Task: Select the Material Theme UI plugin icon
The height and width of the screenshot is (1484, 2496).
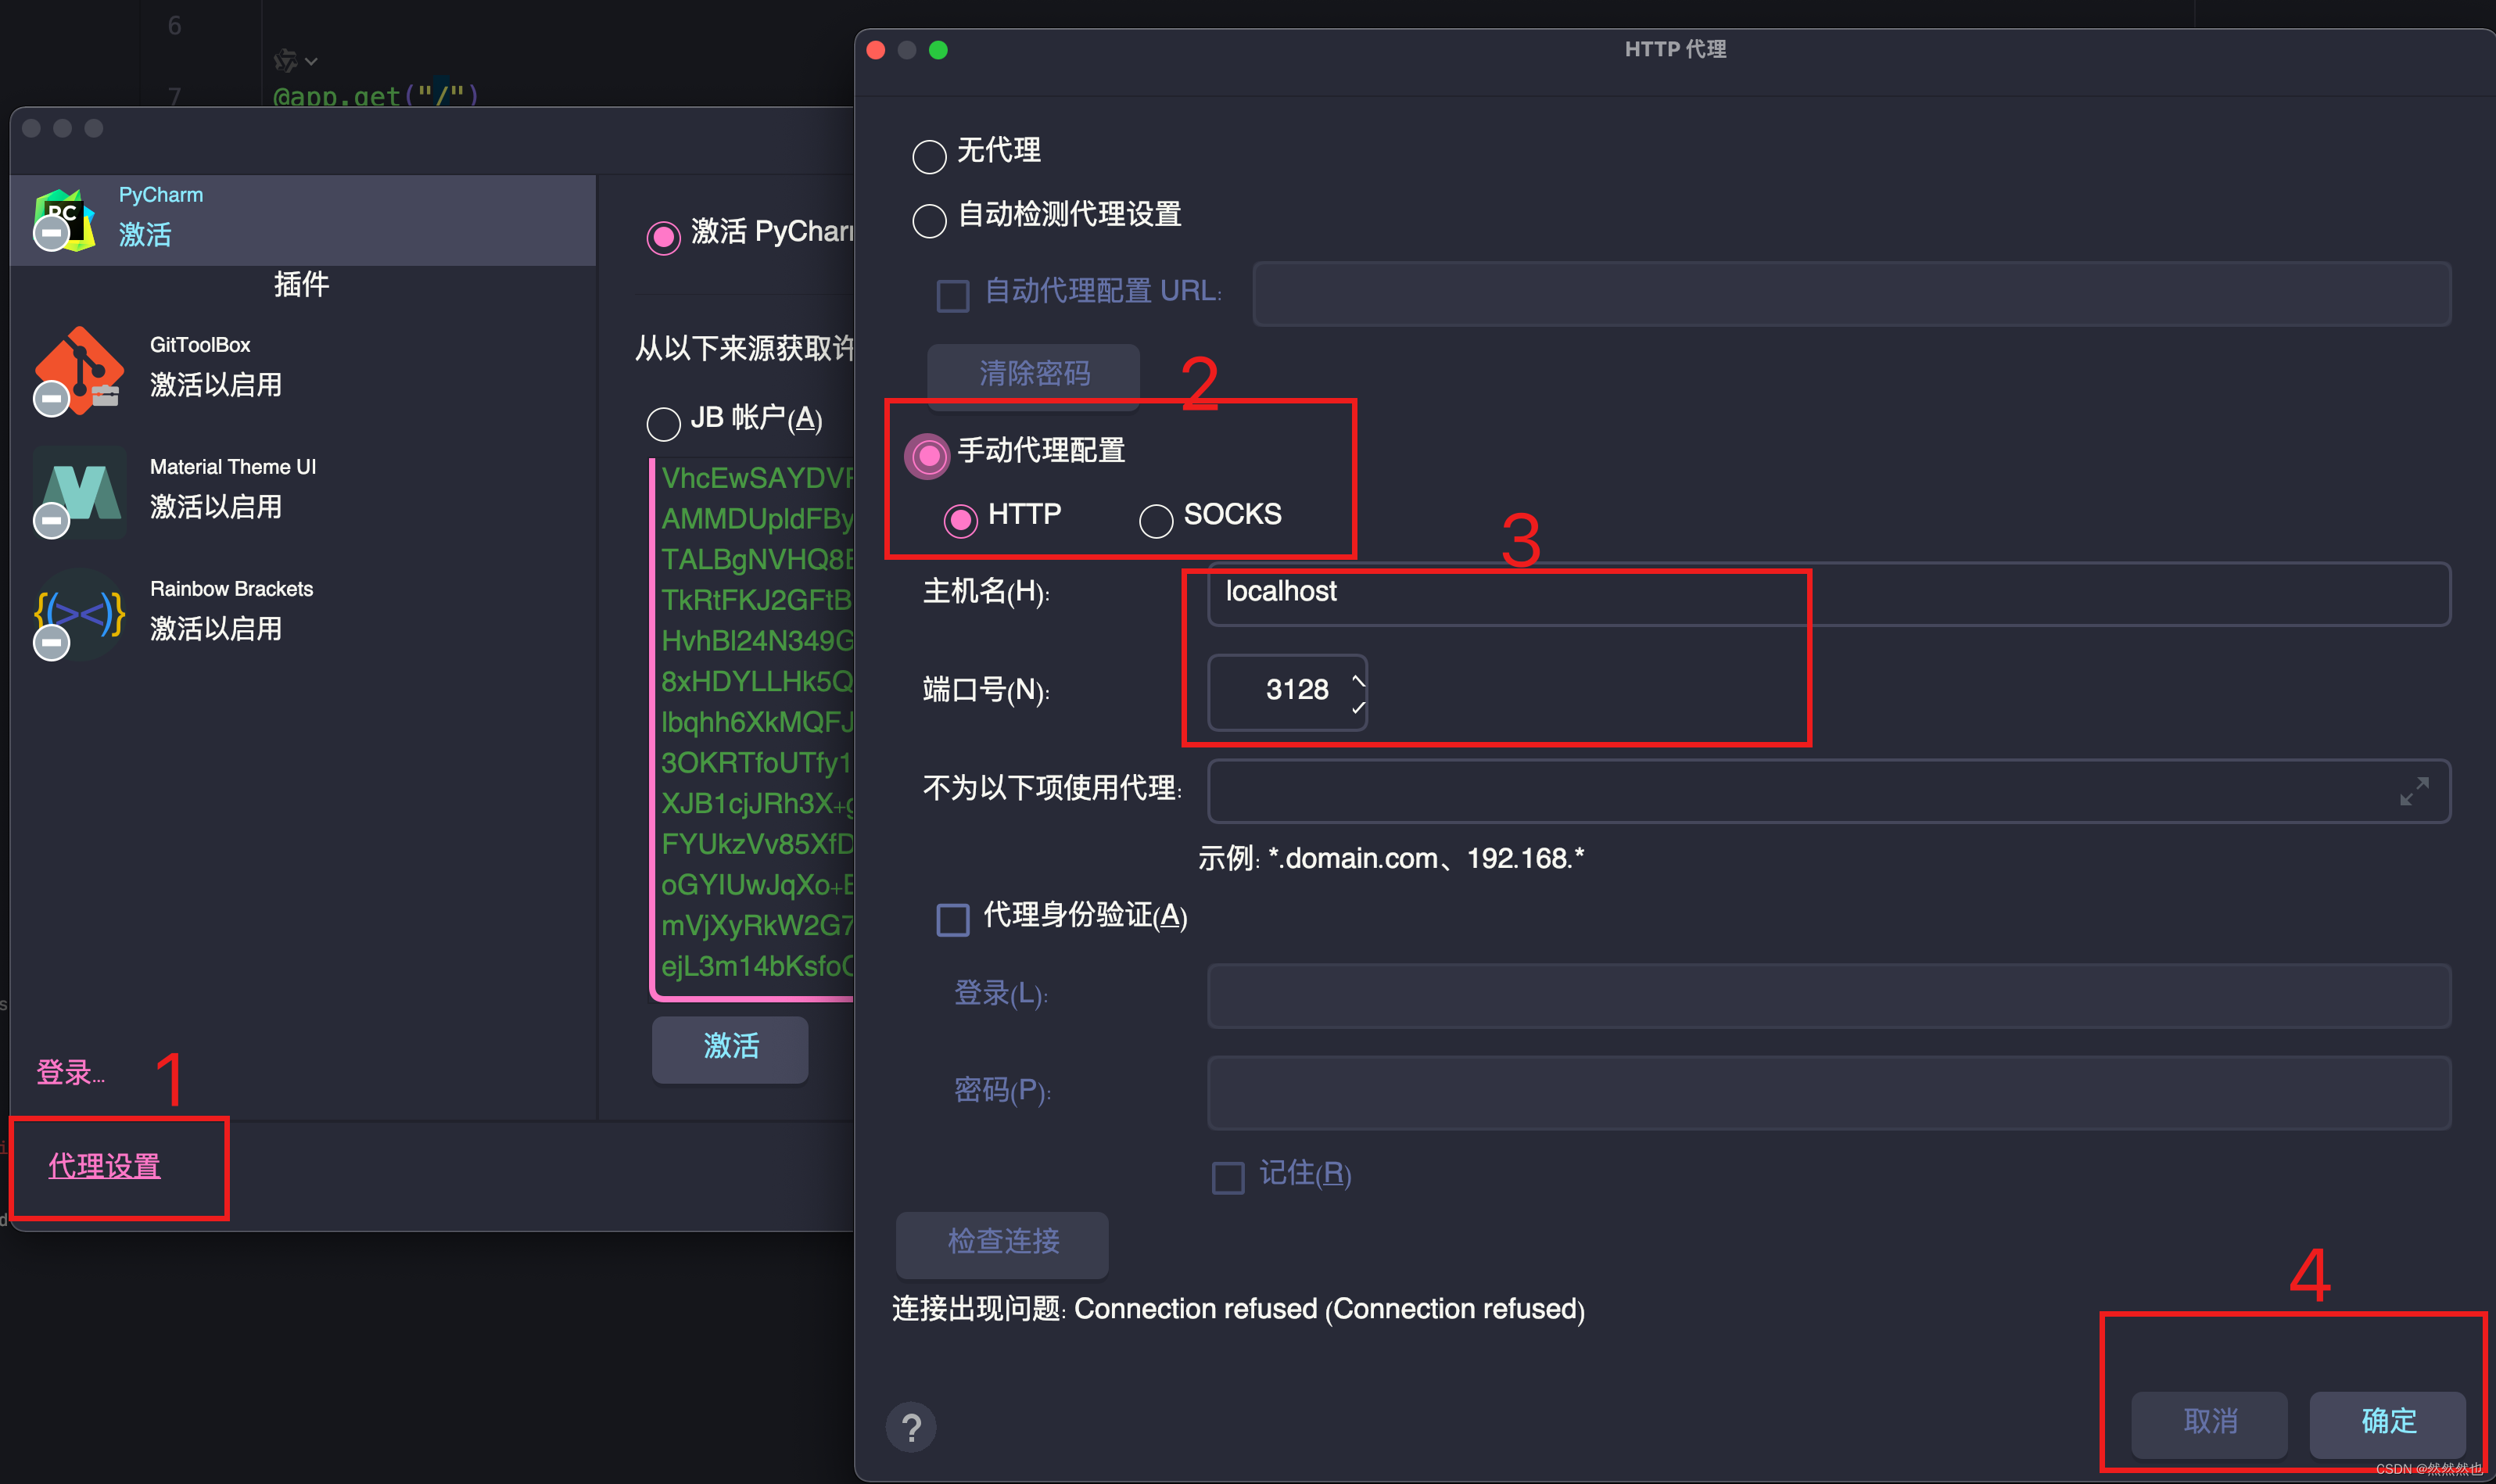Action: [79, 492]
